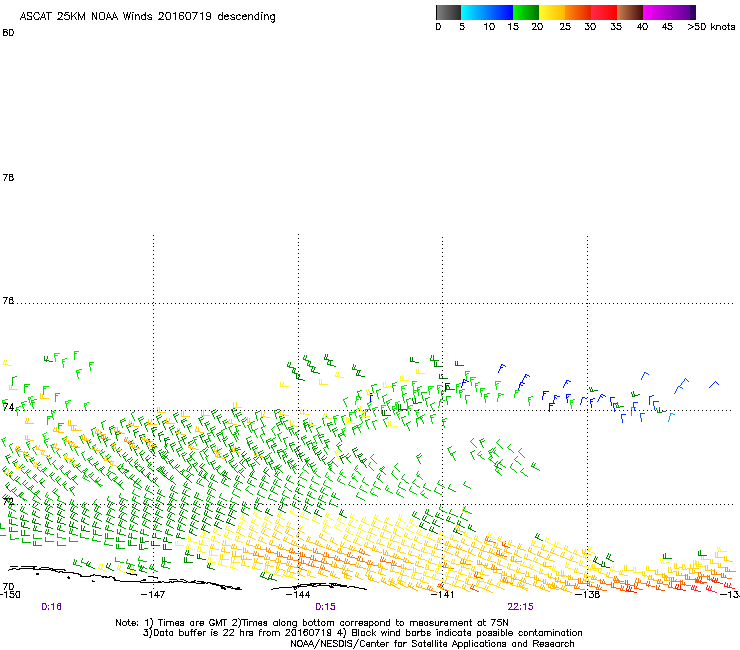Click the chart title 'ASCAT 25KM NOAA Winds 20160719 descending'

click(147, 16)
